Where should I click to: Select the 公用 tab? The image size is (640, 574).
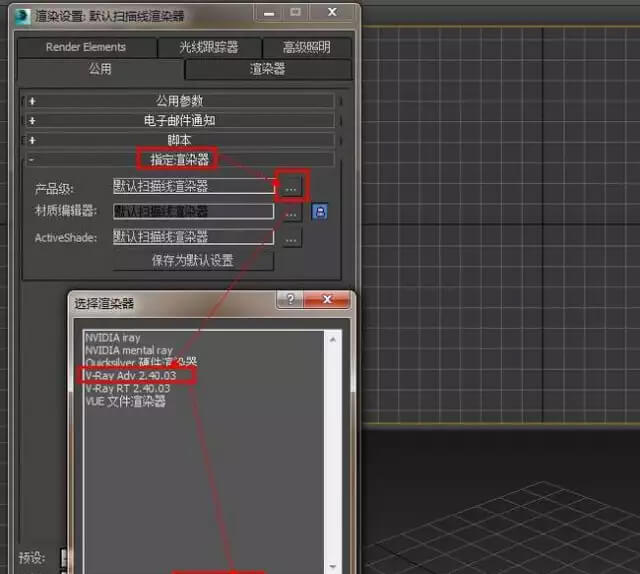100,69
